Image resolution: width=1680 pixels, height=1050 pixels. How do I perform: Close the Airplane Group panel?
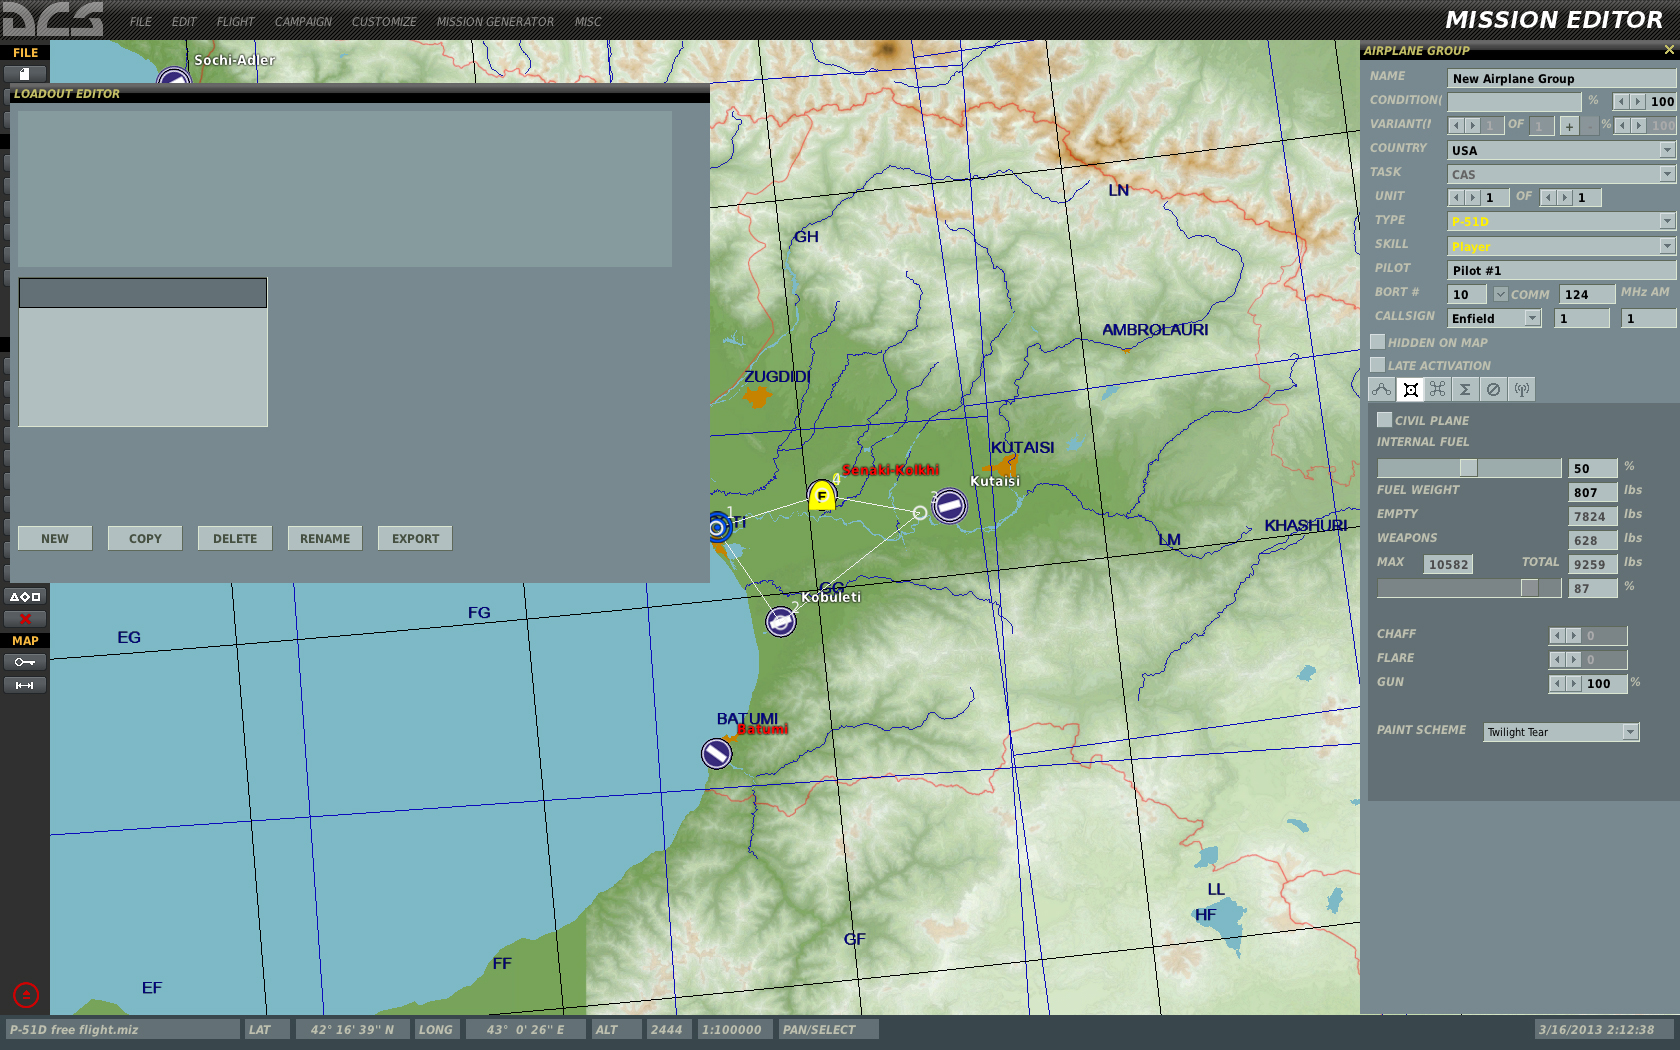tap(1668, 50)
